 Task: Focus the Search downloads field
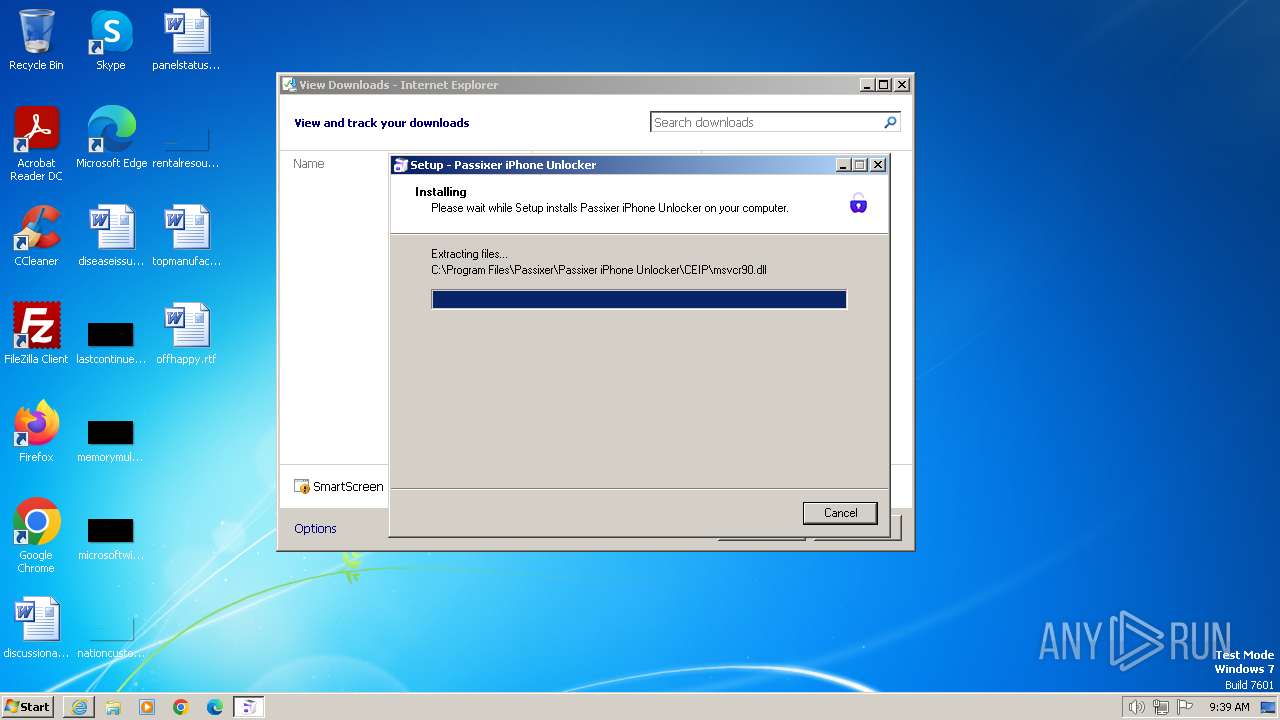[765, 122]
